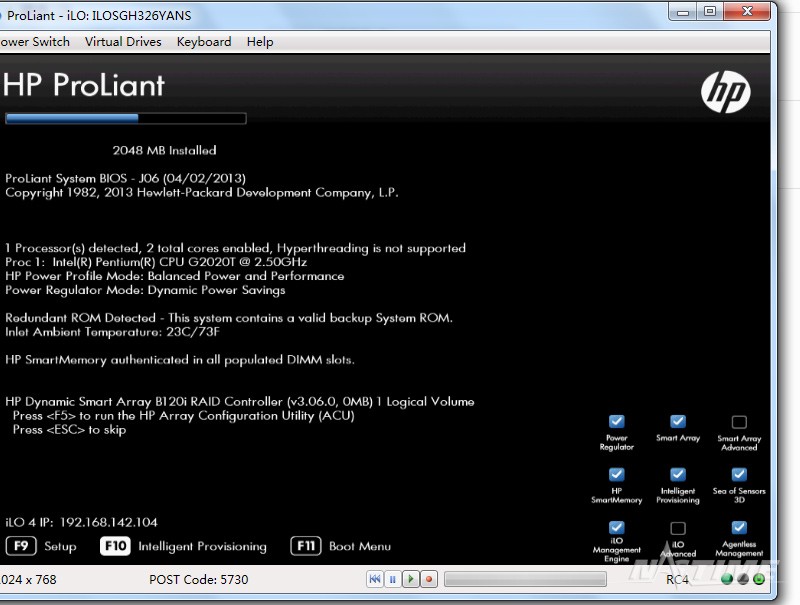Open the Virtual Drives menu

(x=123, y=42)
